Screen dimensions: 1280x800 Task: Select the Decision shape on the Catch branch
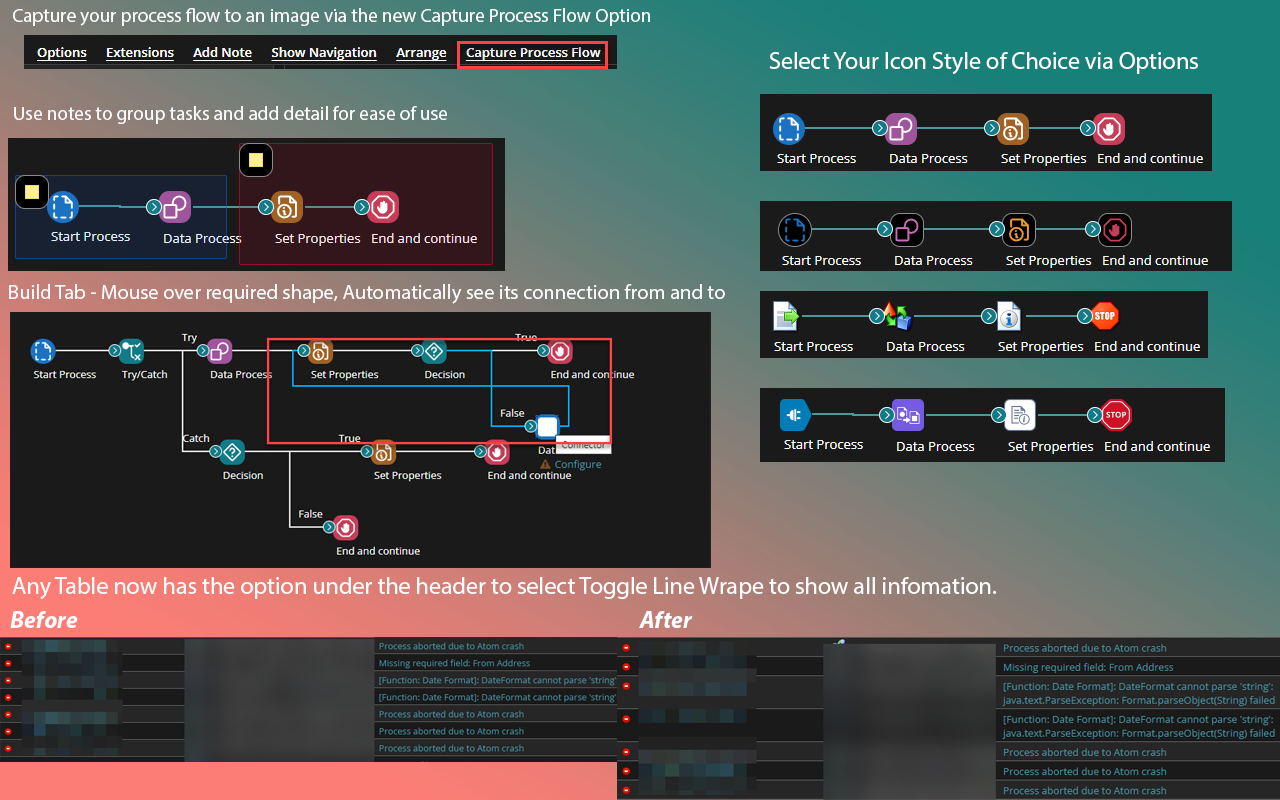(232, 452)
